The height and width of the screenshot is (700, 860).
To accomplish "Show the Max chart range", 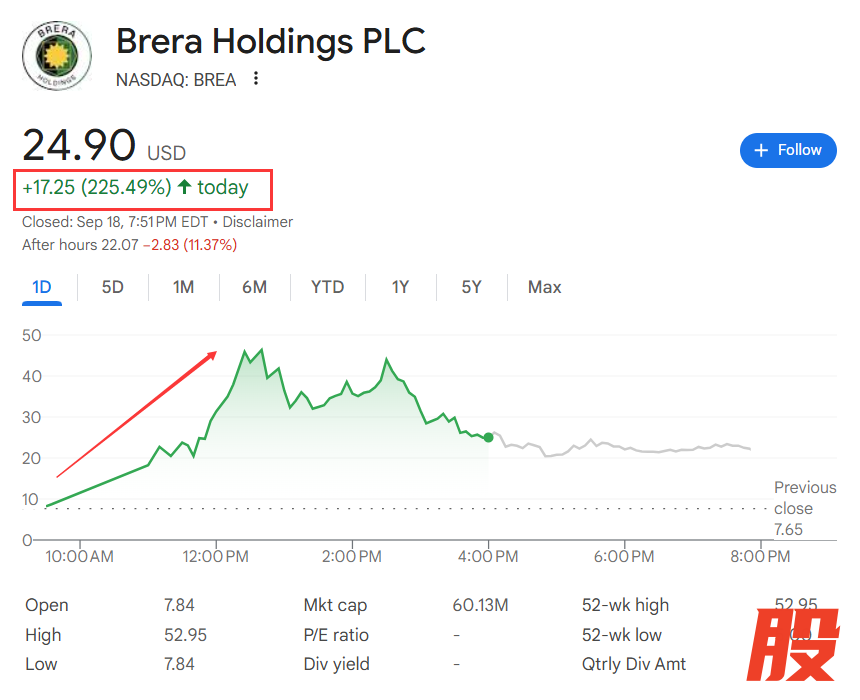I will [x=544, y=288].
